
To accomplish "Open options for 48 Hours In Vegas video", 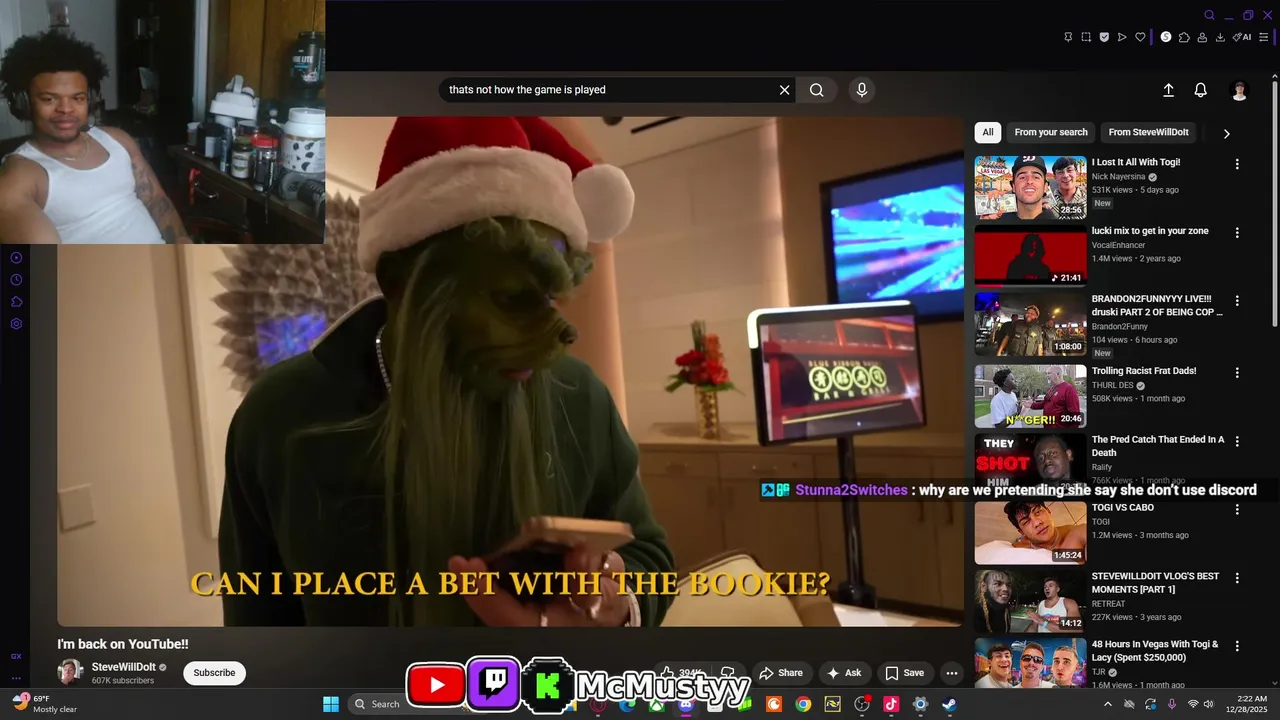I will tap(1237, 647).
